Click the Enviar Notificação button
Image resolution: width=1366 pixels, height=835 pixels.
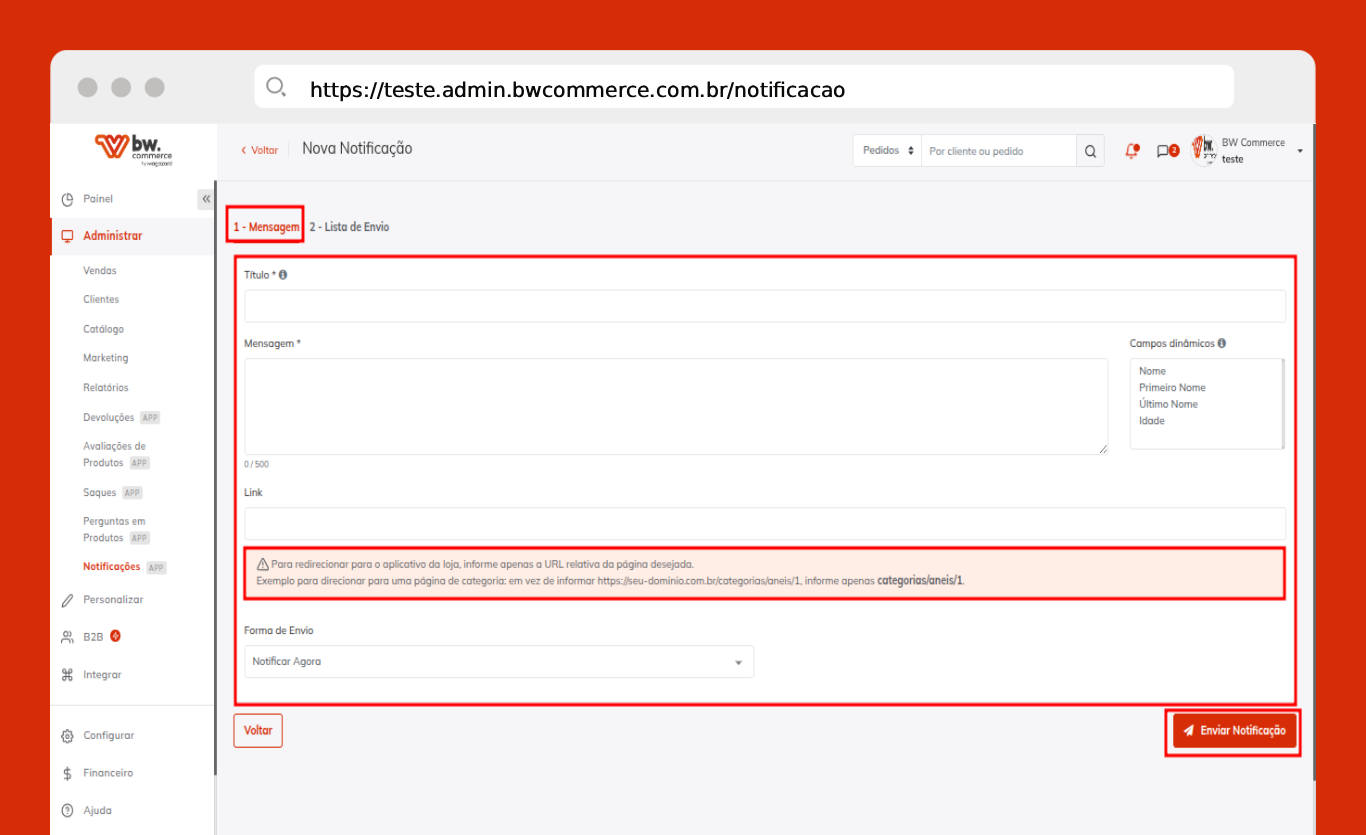1234,731
